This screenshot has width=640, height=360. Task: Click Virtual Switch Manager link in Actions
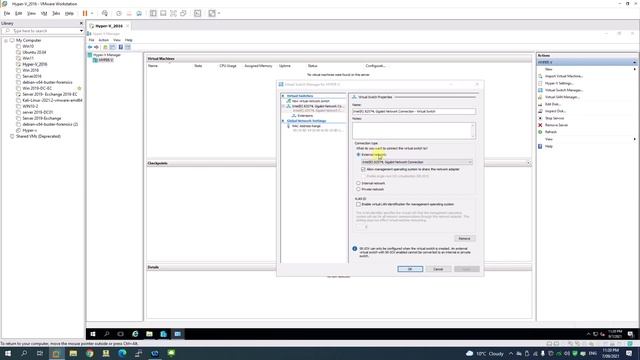point(564,90)
